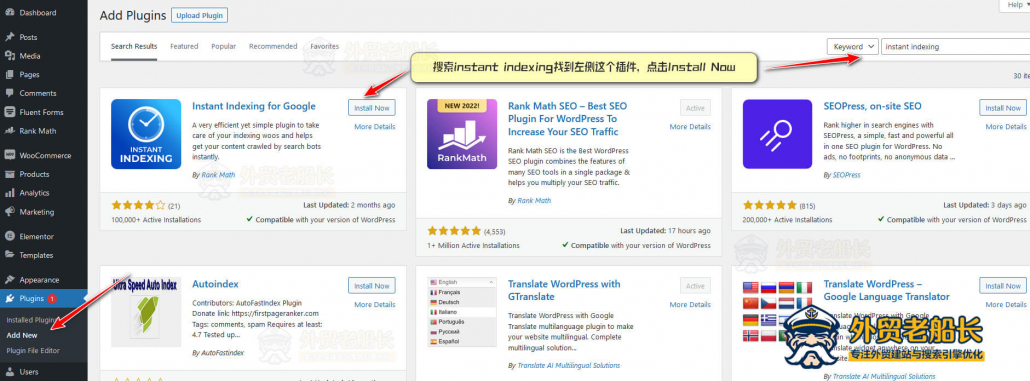
Task: Click the Marketing megaphone icon
Action: pyautogui.click(x=10, y=212)
